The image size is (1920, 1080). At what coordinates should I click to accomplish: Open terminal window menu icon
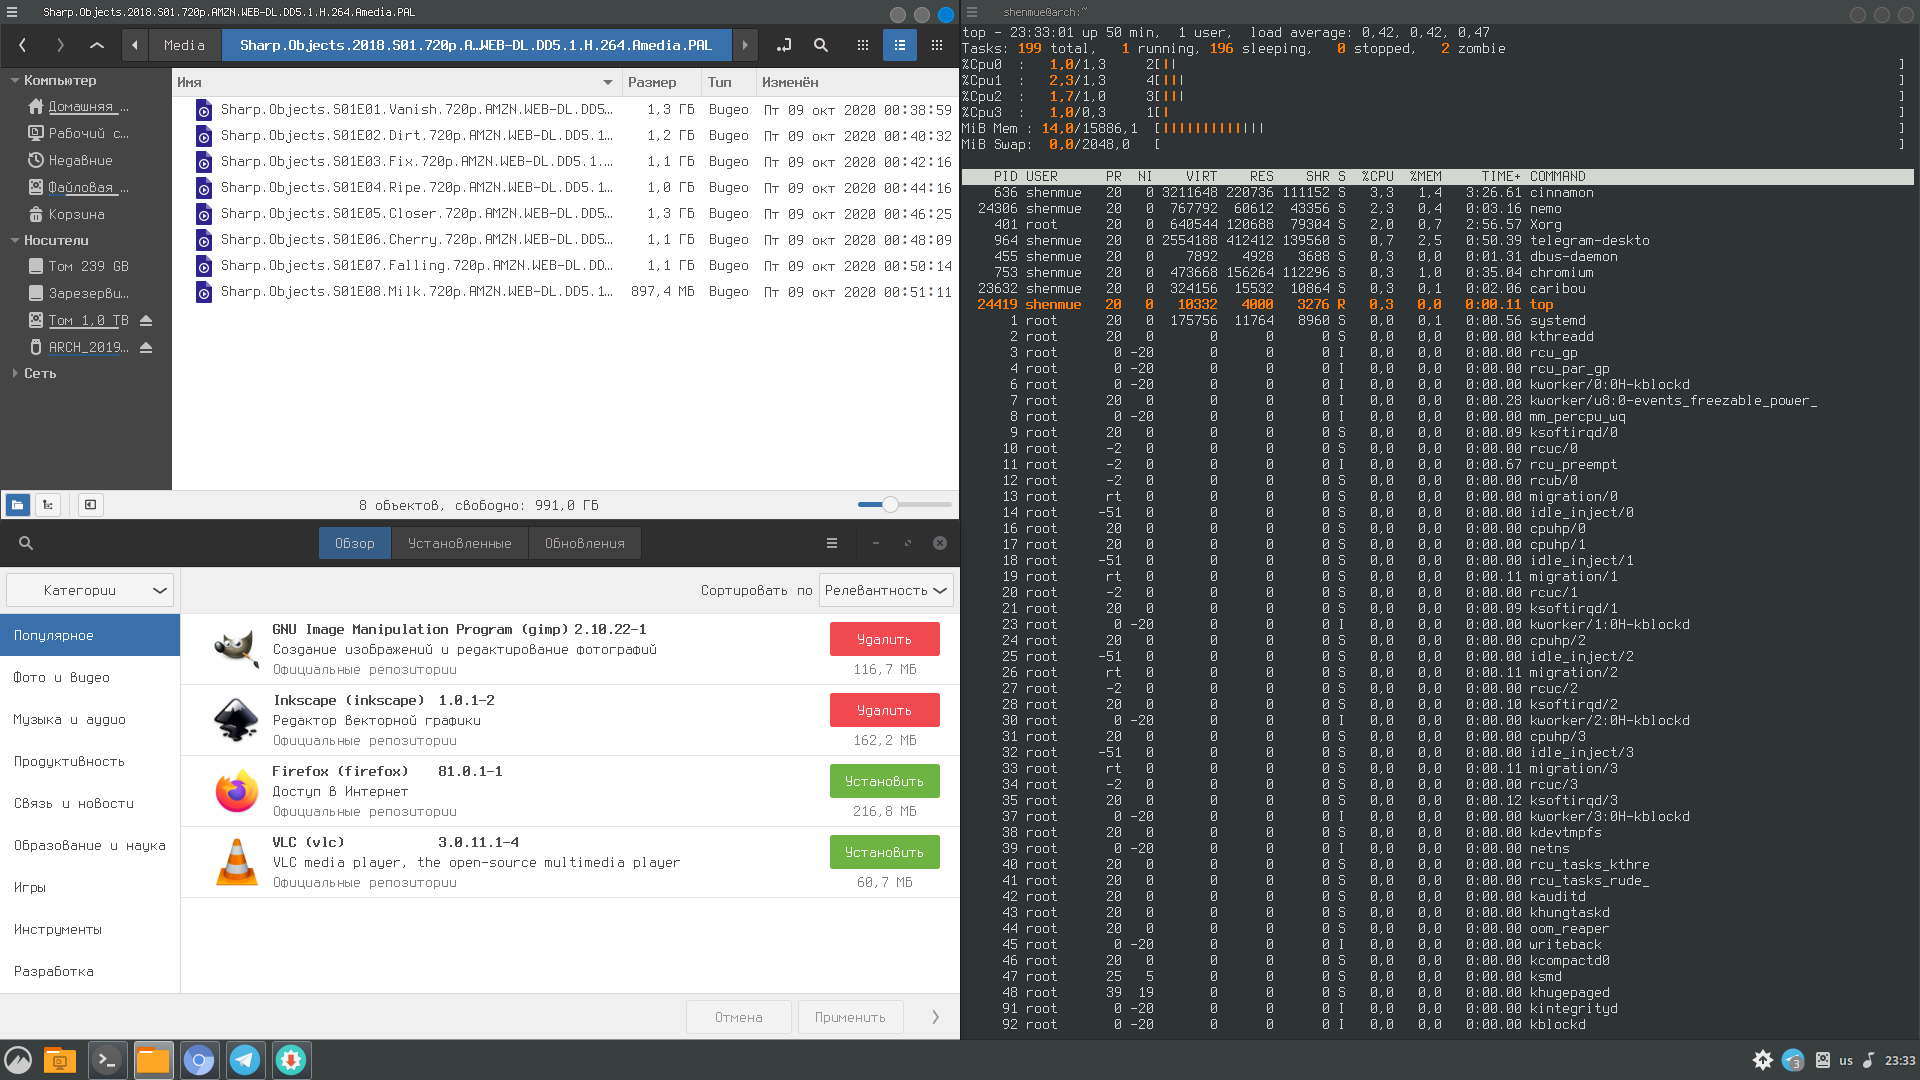click(971, 13)
